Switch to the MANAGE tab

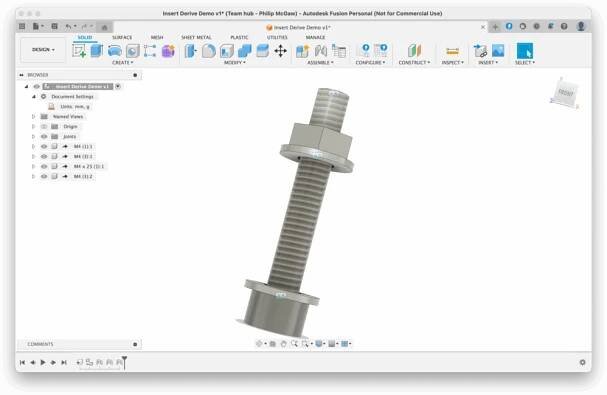point(315,38)
